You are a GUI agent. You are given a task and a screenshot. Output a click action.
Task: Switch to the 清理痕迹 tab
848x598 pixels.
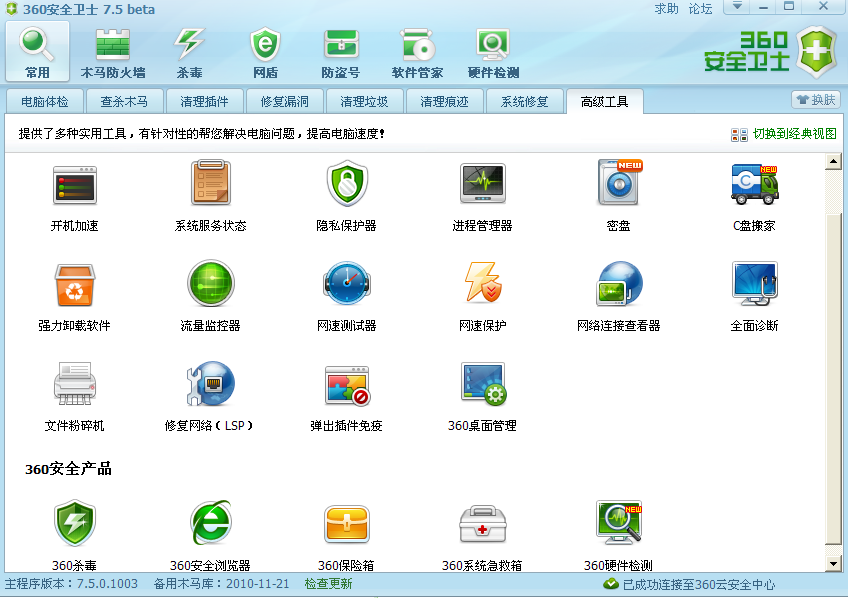tap(445, 102)
